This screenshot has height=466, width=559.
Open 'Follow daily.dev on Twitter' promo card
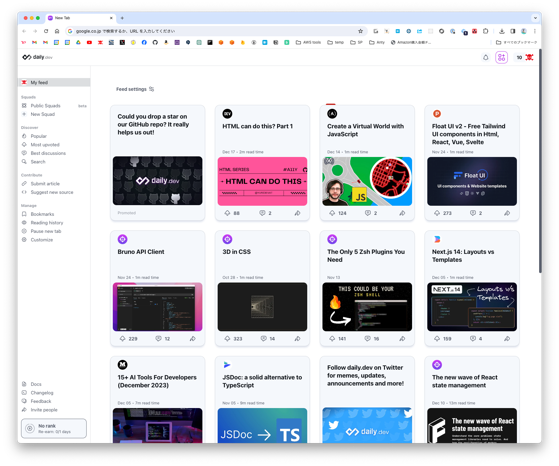(x=367, y=400)
